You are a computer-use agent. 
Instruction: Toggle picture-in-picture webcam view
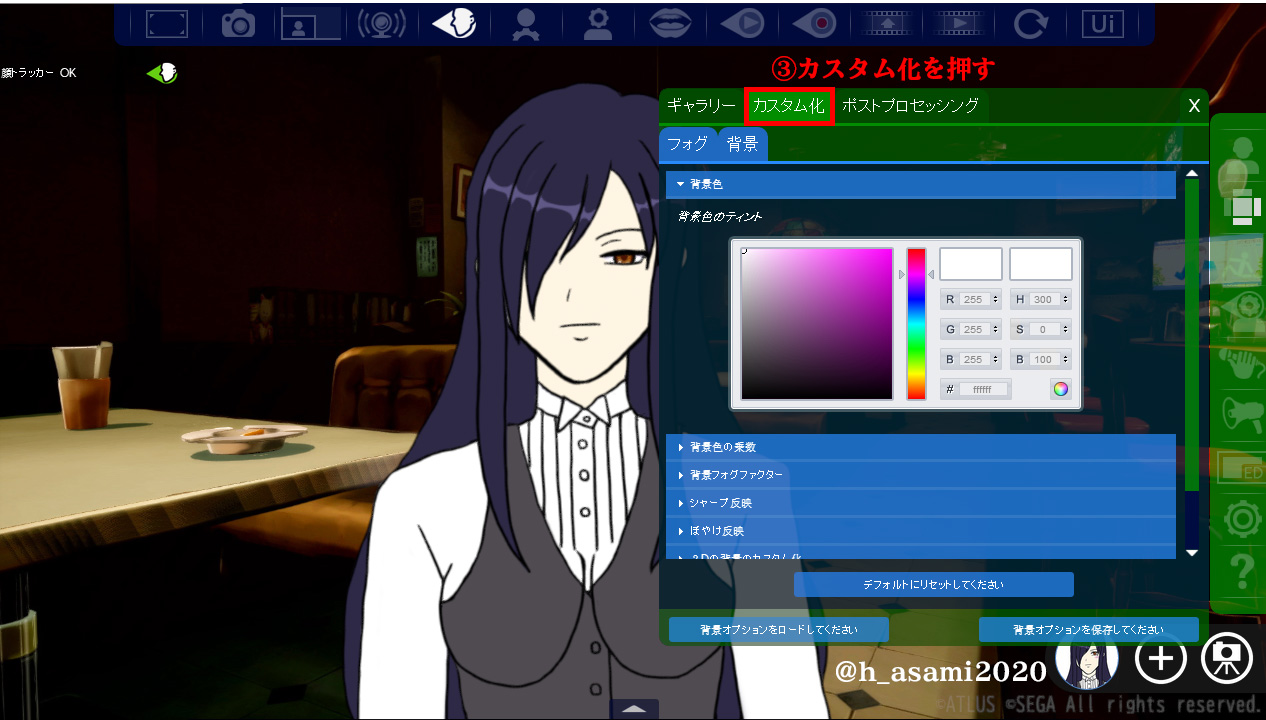click(x=310, y=23)
